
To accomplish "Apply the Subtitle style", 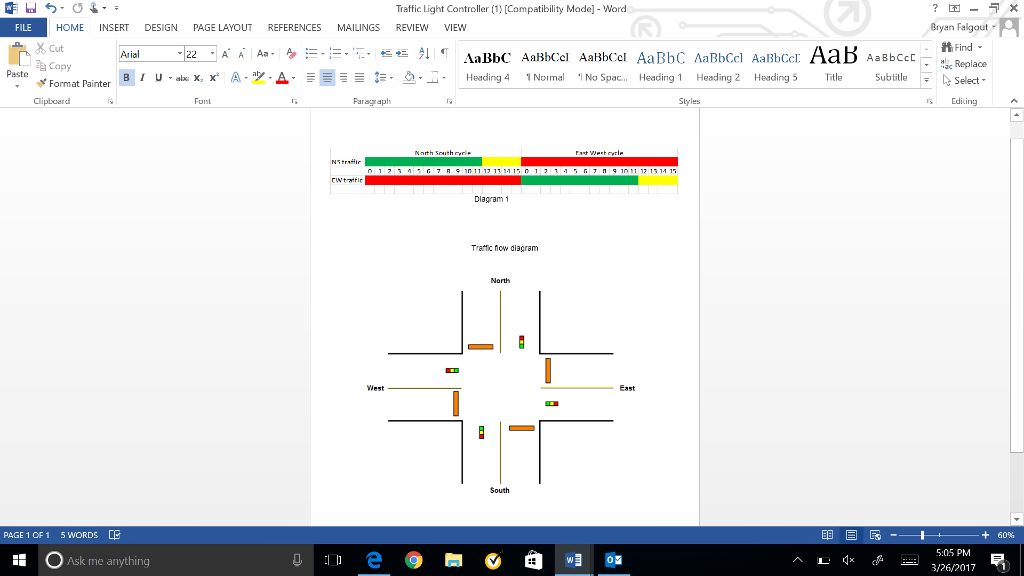I will pyautogui.click(x=891, y=66).
